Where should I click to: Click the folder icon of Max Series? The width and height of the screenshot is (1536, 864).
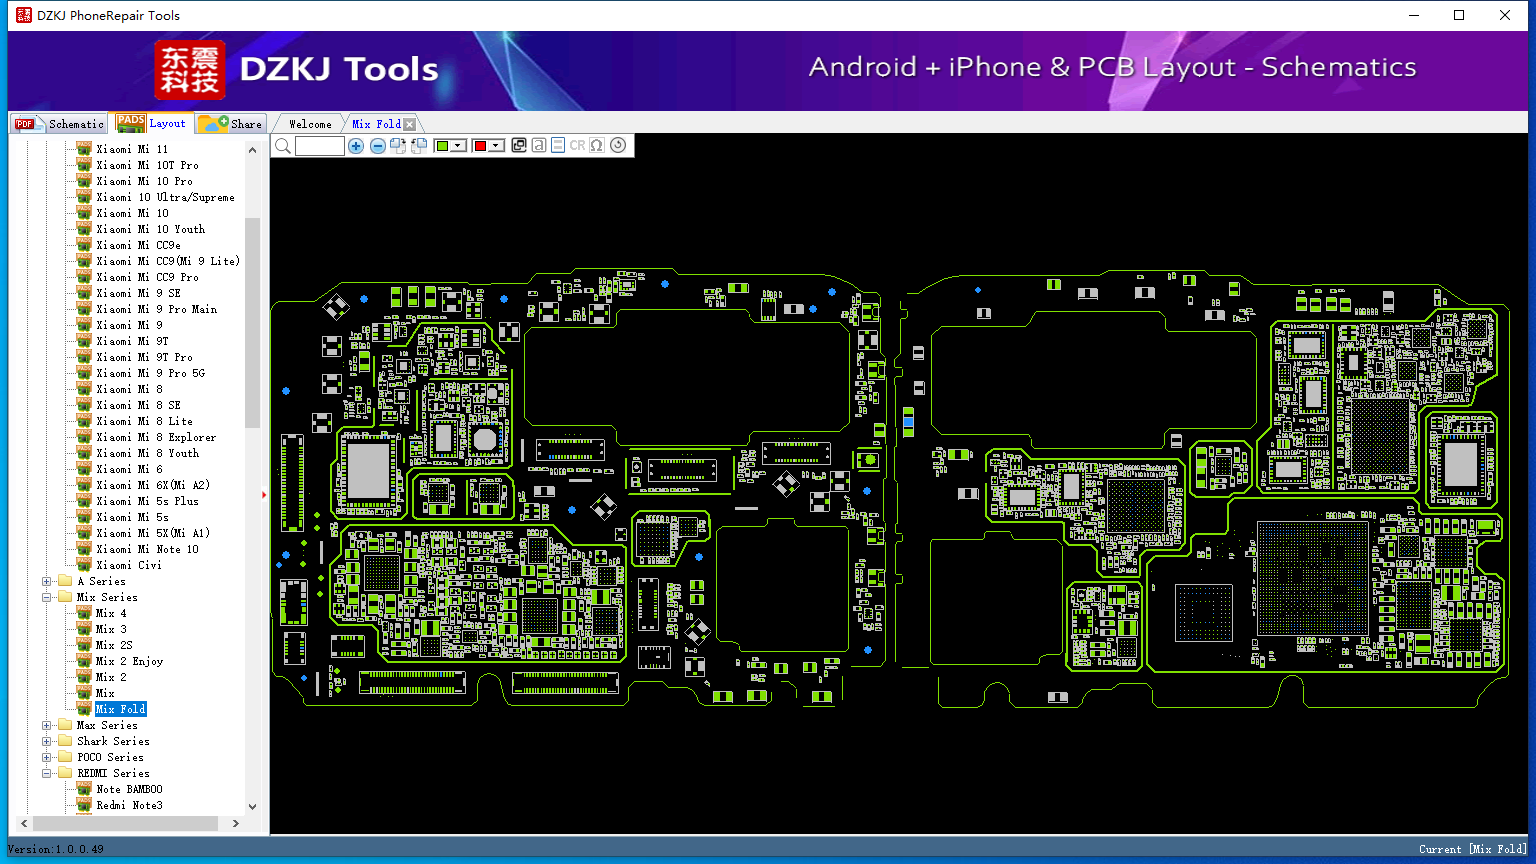click(x=65, y=725)
